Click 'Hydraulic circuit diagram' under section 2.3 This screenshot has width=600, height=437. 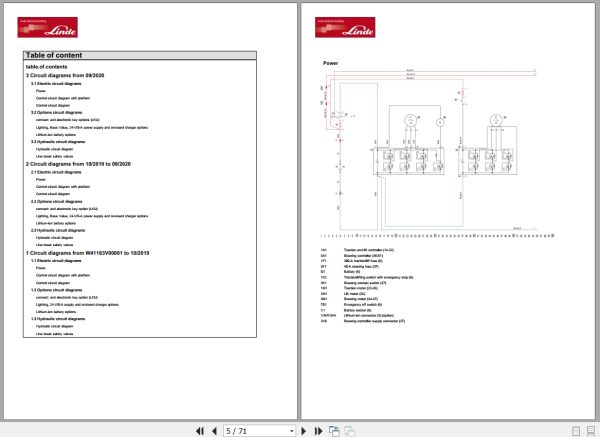(54, 238)
